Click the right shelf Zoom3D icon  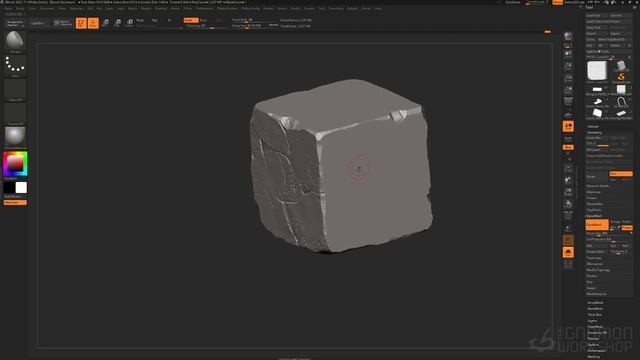[568, 192]
